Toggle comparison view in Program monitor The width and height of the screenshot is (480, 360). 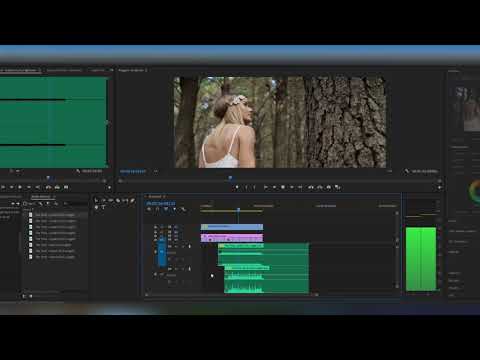pos(338,187)
